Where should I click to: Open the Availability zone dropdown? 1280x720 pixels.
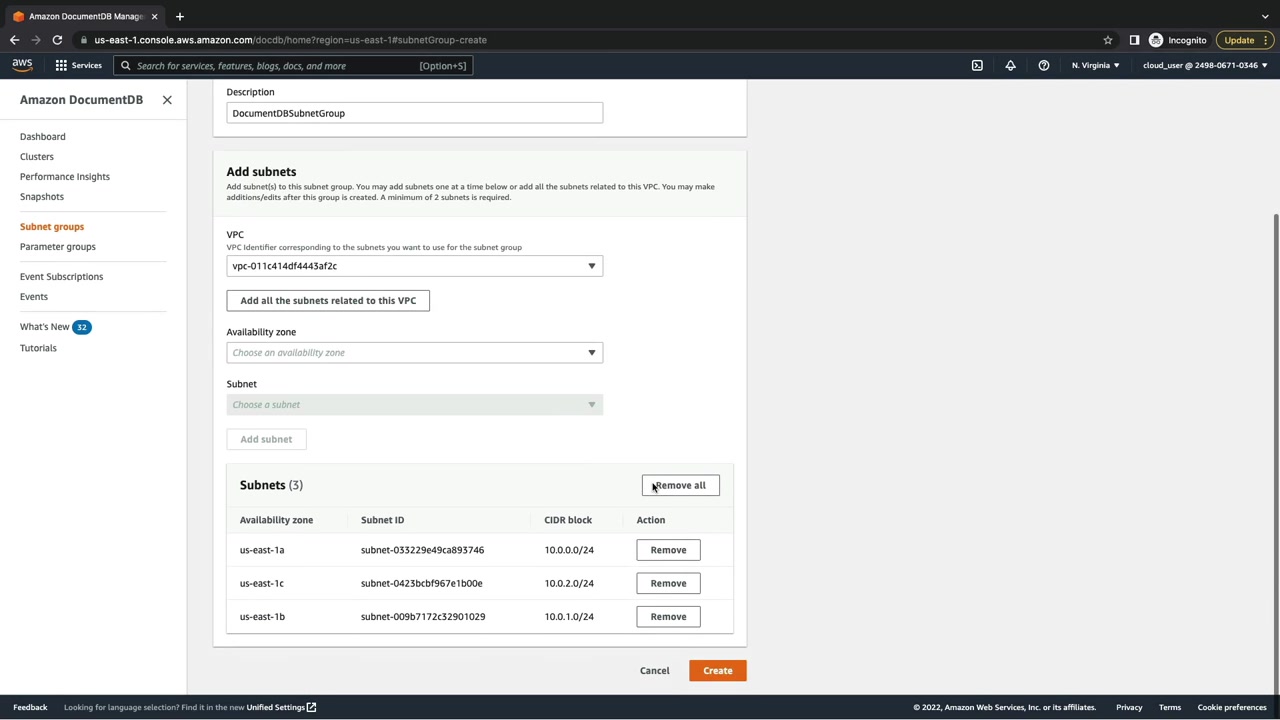[x=414, y=353]
